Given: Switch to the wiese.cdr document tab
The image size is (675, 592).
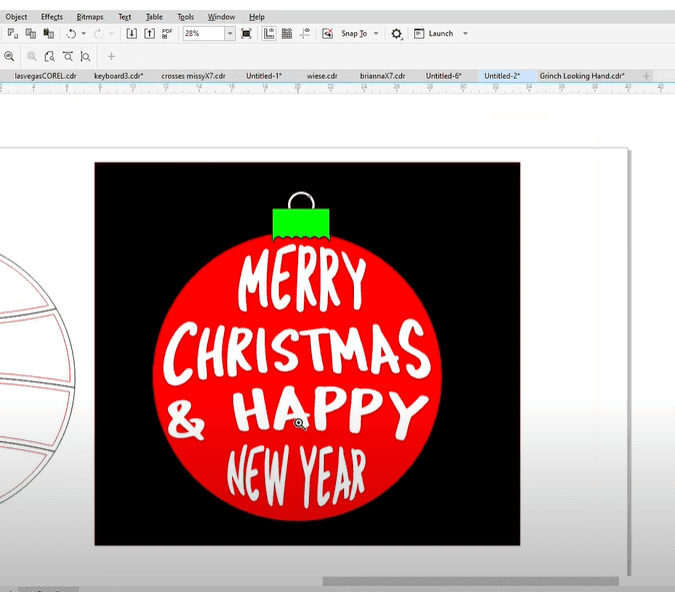Looking at the screenshot, I should 322,76.
